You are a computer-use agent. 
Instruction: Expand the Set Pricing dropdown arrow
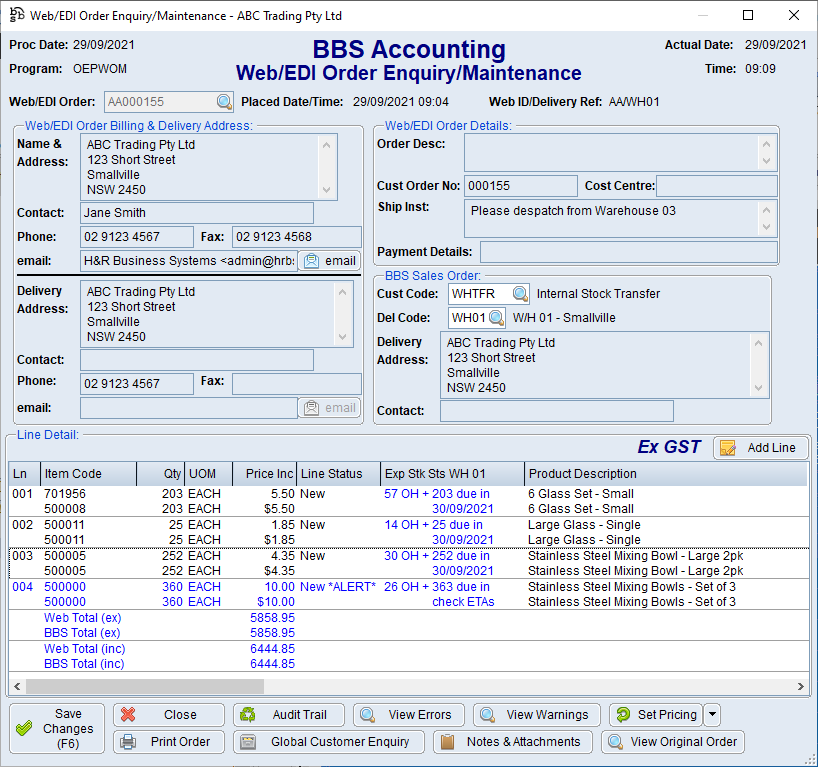712,715
